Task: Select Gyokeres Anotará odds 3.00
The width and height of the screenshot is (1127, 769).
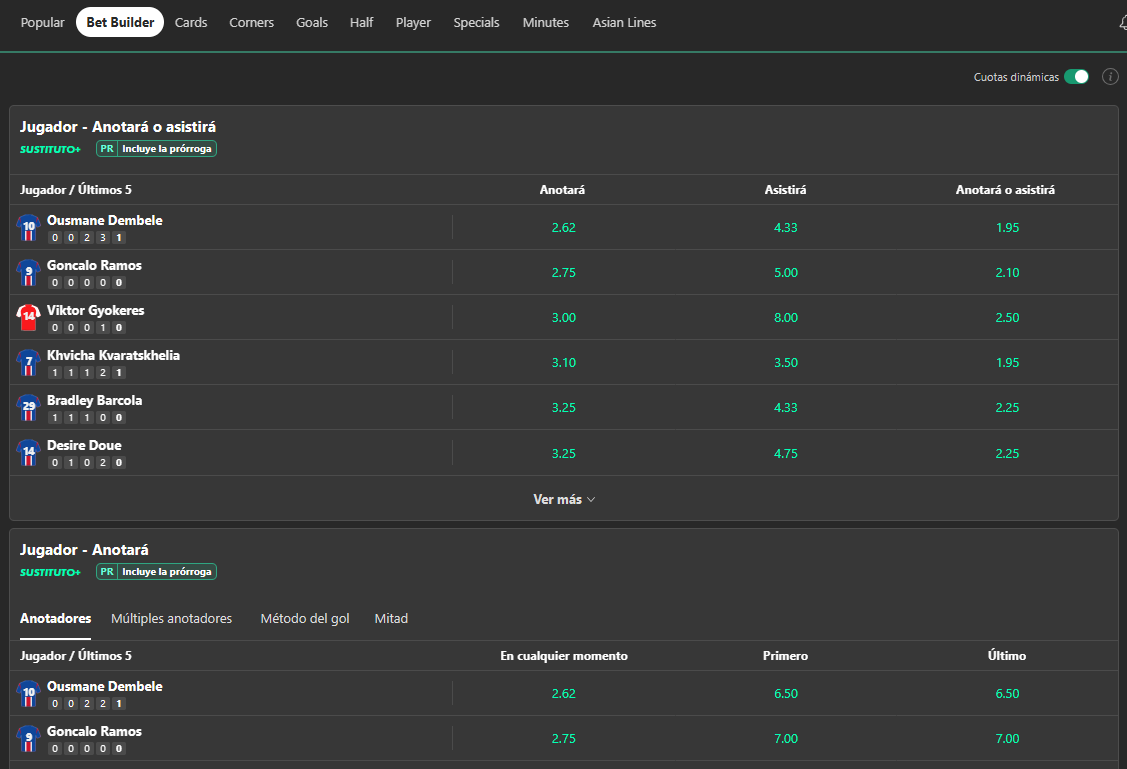Action: tap(564, 318)
